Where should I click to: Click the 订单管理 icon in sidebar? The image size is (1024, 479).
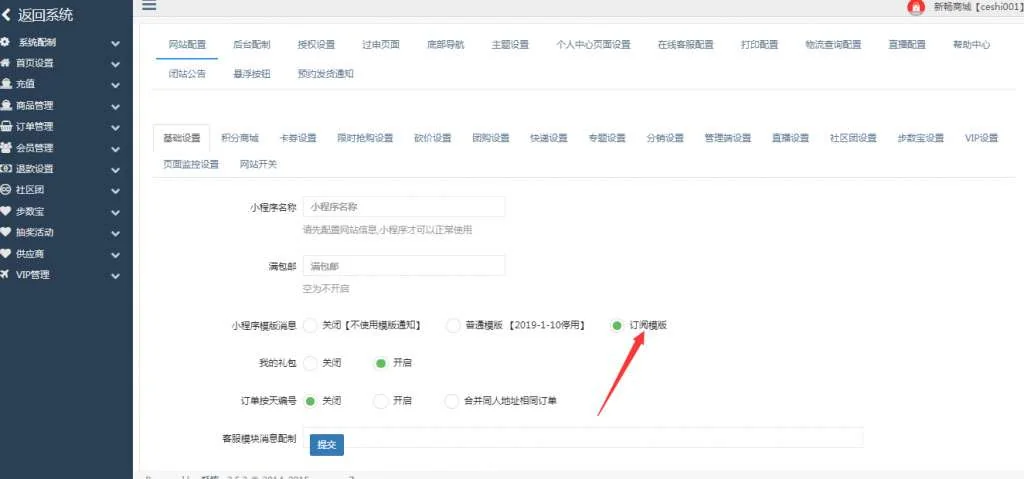tap(6, 126)
